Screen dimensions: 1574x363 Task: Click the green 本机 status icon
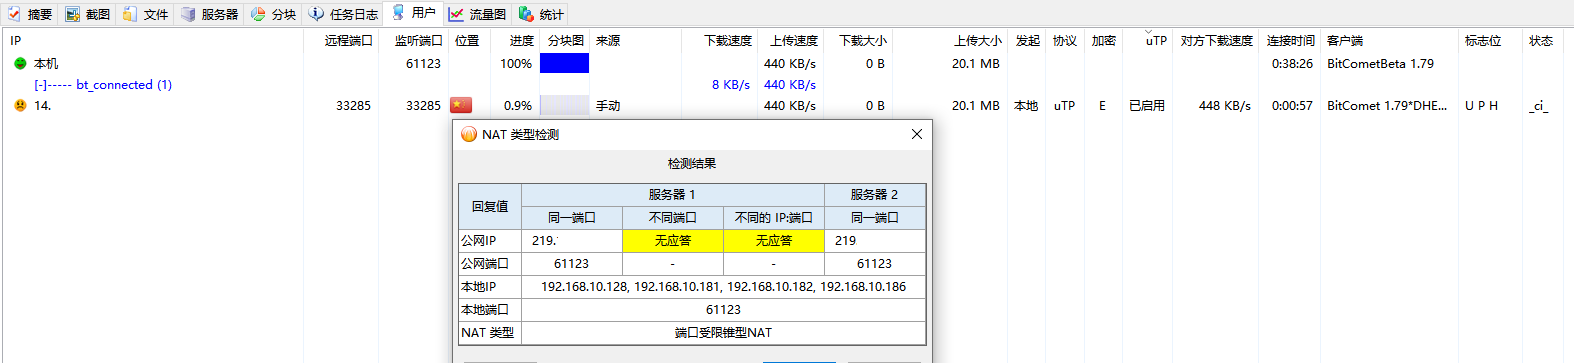[x=20, y=63]
